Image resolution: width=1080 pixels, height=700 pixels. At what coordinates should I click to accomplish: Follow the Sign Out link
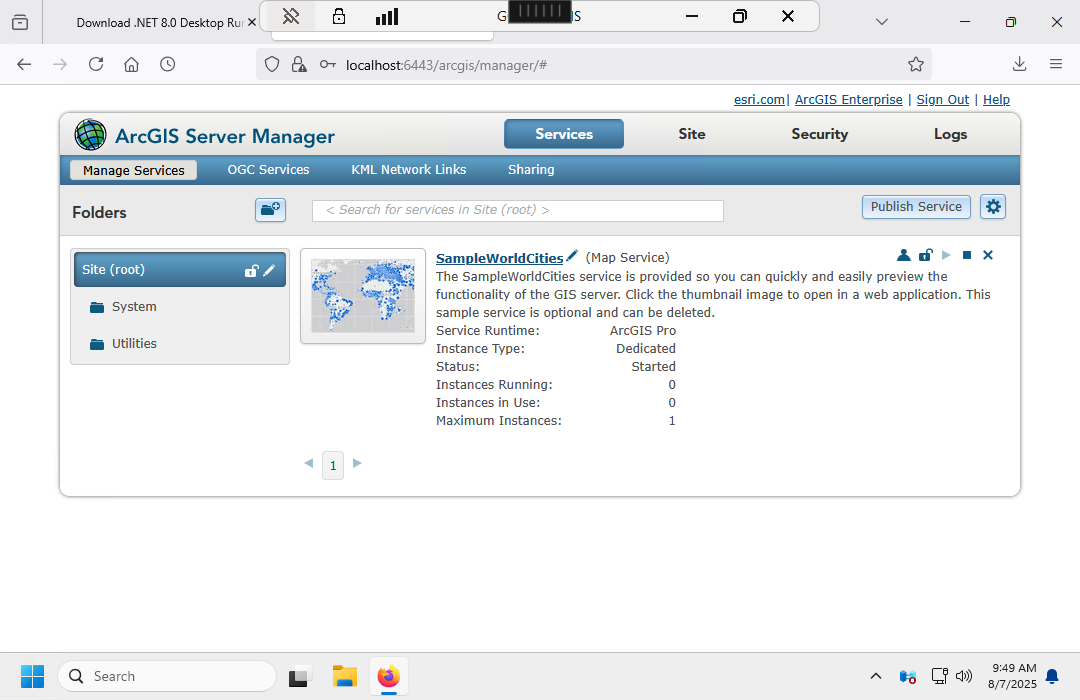coord(942,100)
